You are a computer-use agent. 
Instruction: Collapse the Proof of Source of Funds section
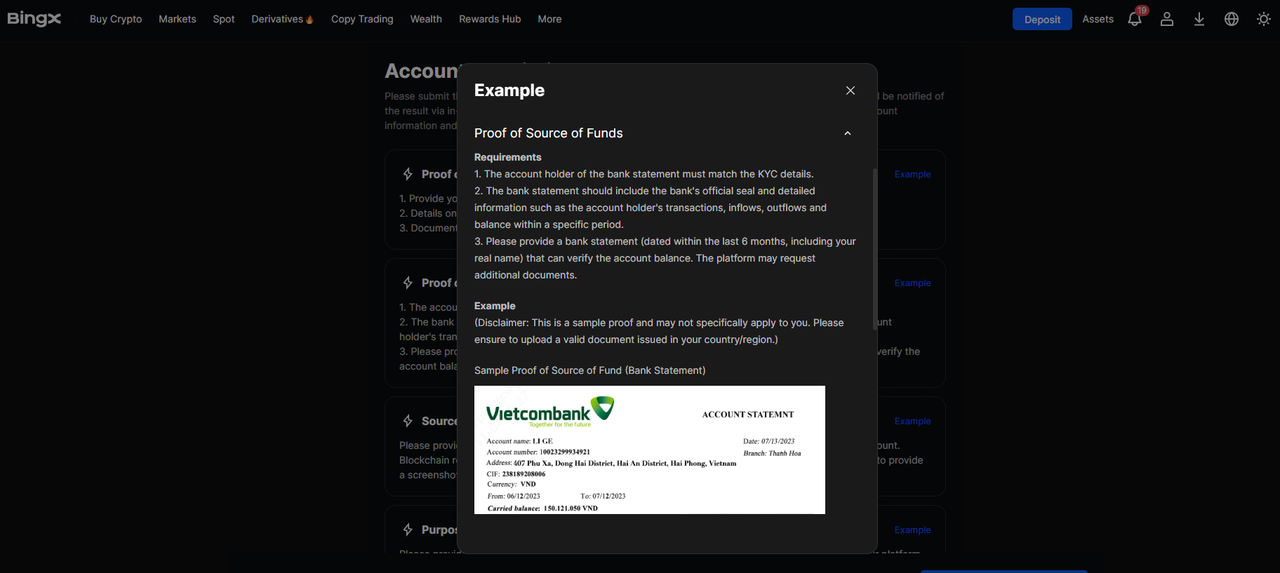(x=847, y=133)
